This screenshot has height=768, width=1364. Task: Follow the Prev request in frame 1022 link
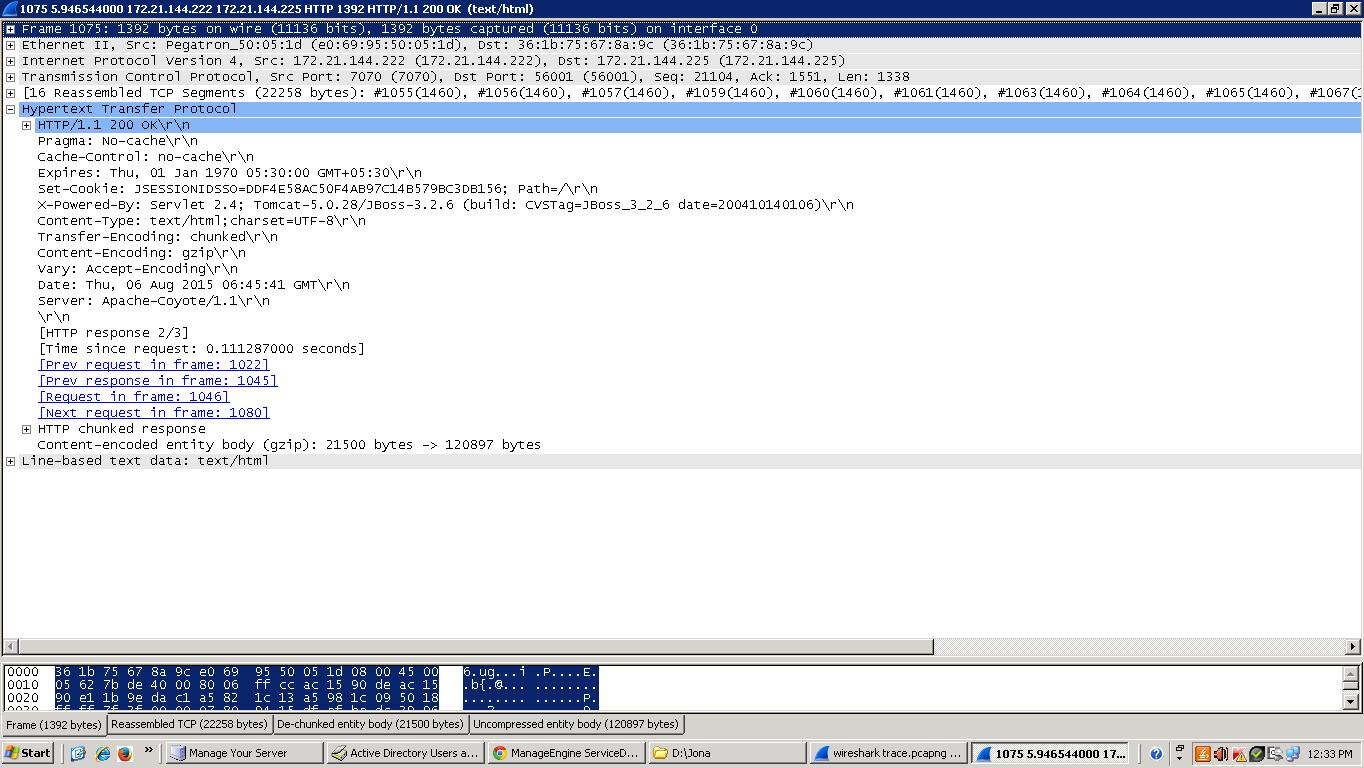click(153, 365)
